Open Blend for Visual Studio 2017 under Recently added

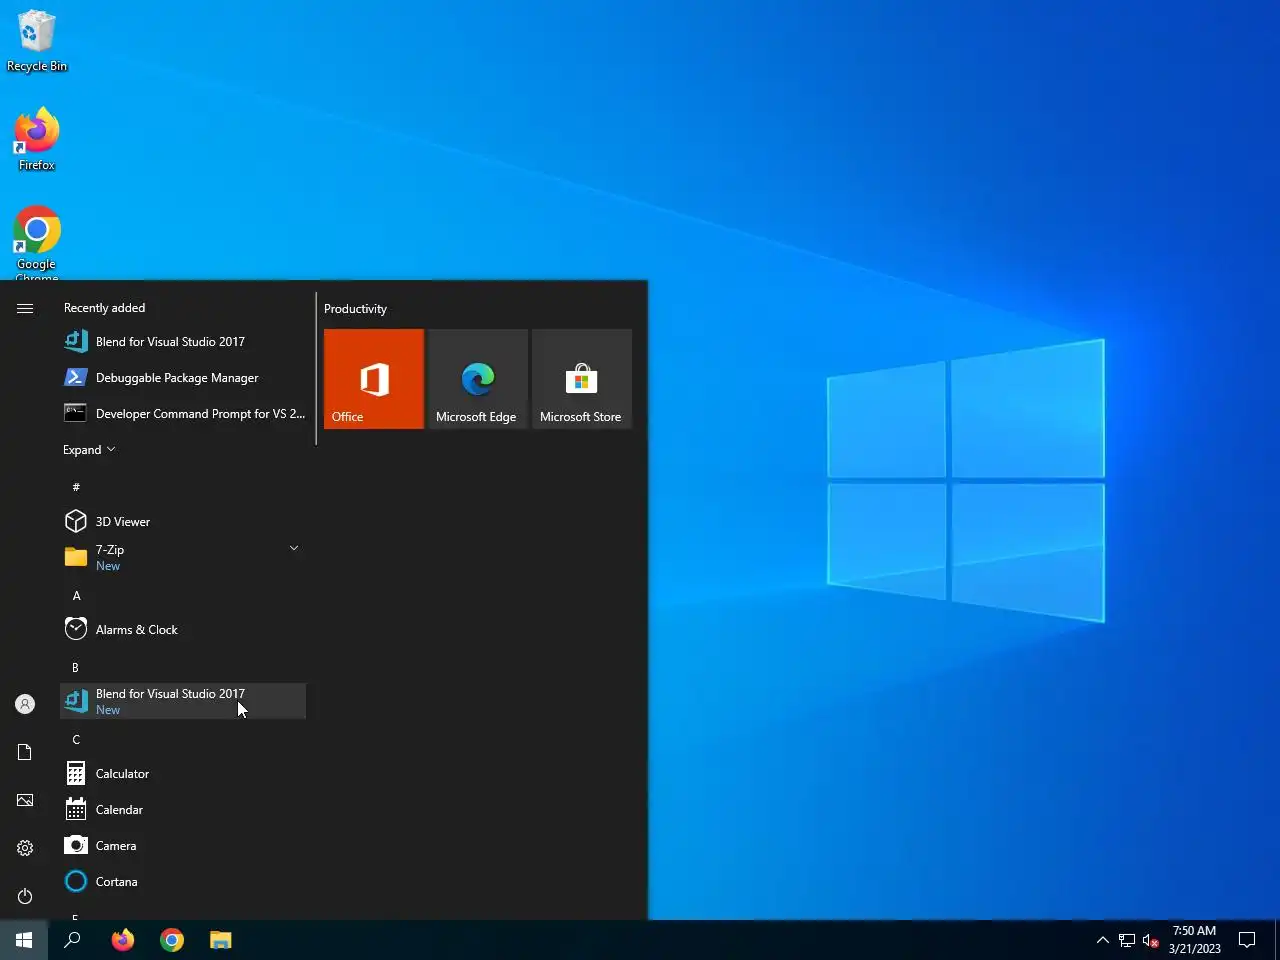tap(183, 342)
